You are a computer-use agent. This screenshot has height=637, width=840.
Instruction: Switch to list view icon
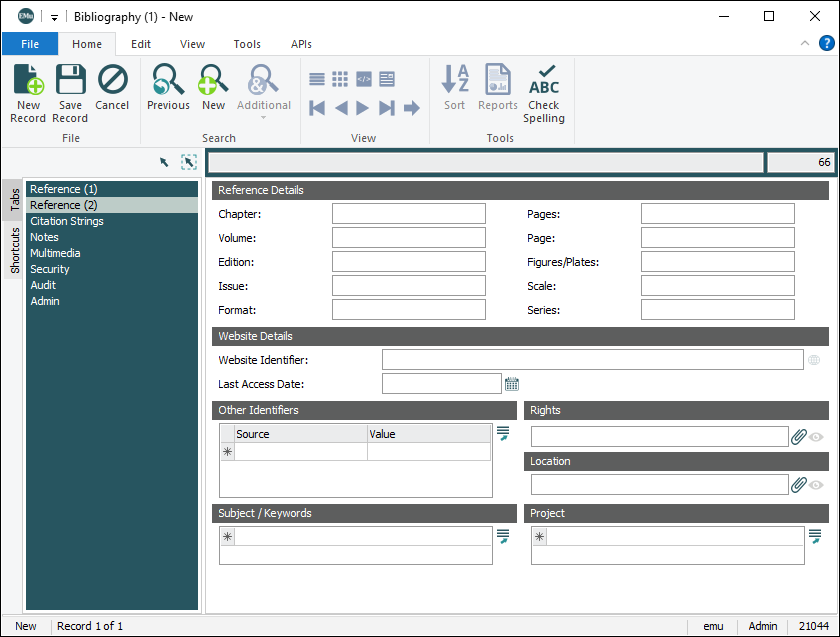point(317,79)
